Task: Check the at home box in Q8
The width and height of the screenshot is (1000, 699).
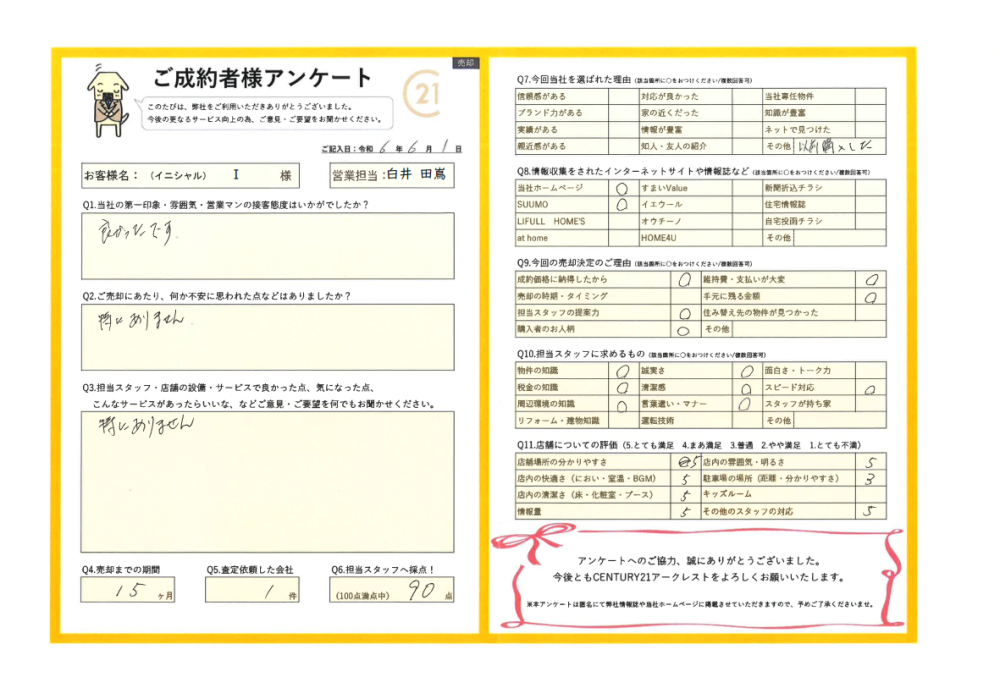Action: 623,238
